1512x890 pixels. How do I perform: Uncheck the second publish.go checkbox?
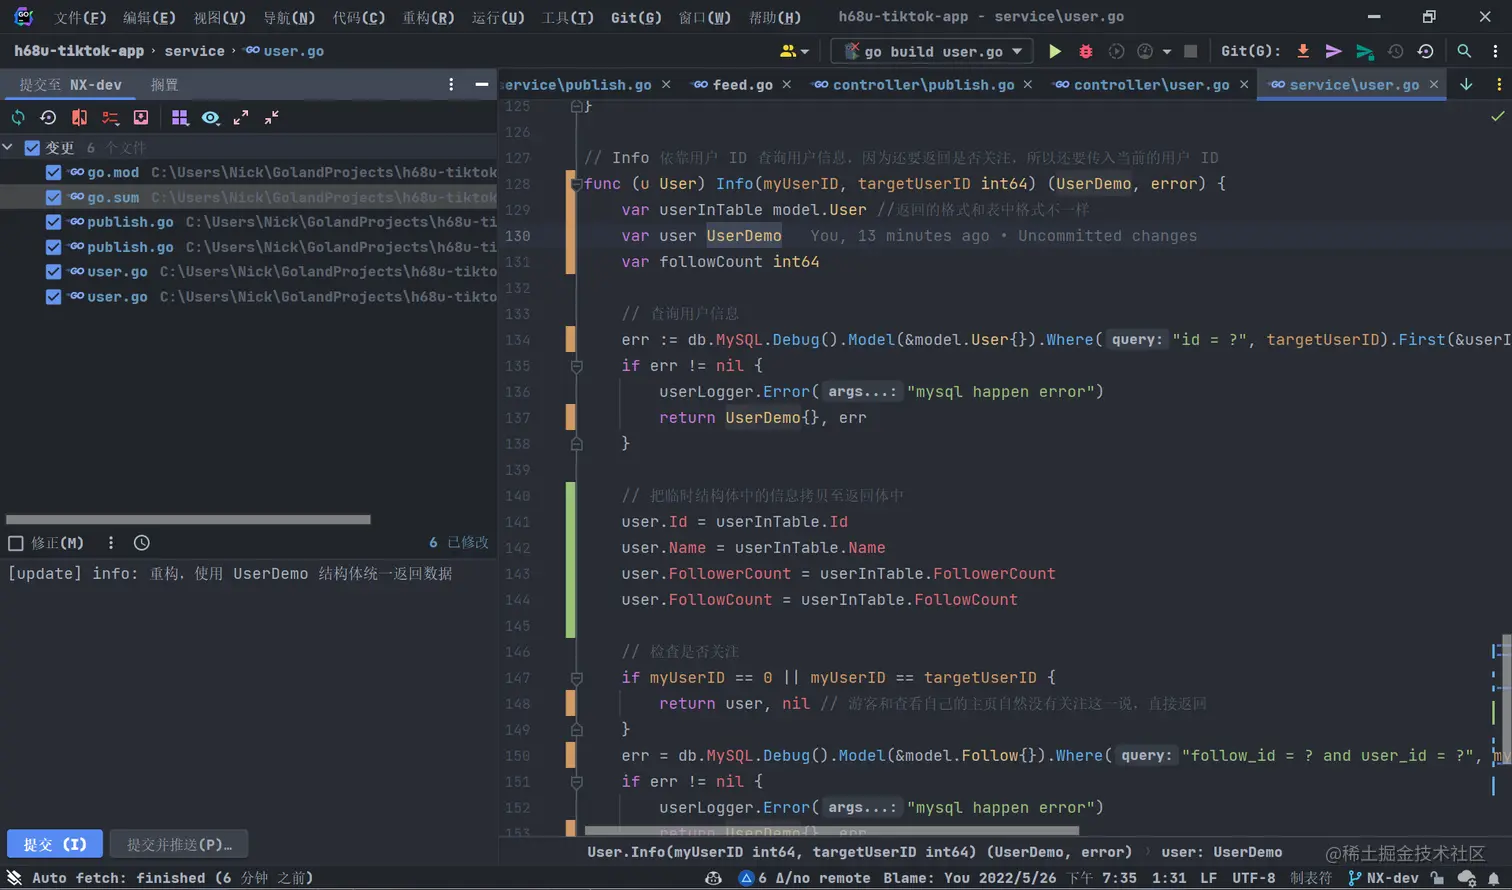(x=53, y=247)
